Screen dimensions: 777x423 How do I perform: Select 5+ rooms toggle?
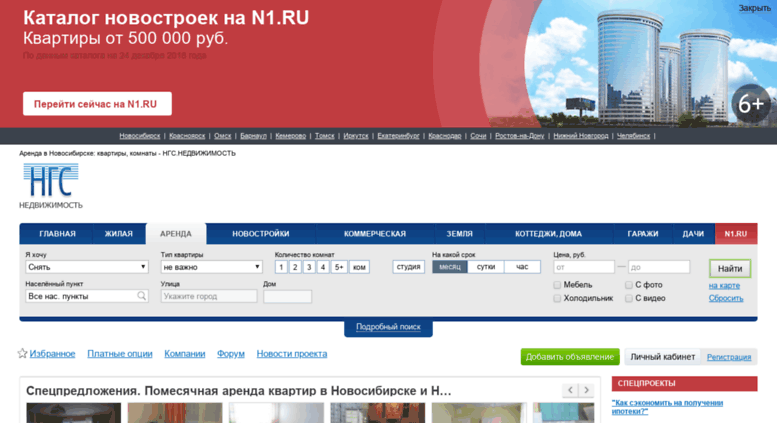point(339,267)
